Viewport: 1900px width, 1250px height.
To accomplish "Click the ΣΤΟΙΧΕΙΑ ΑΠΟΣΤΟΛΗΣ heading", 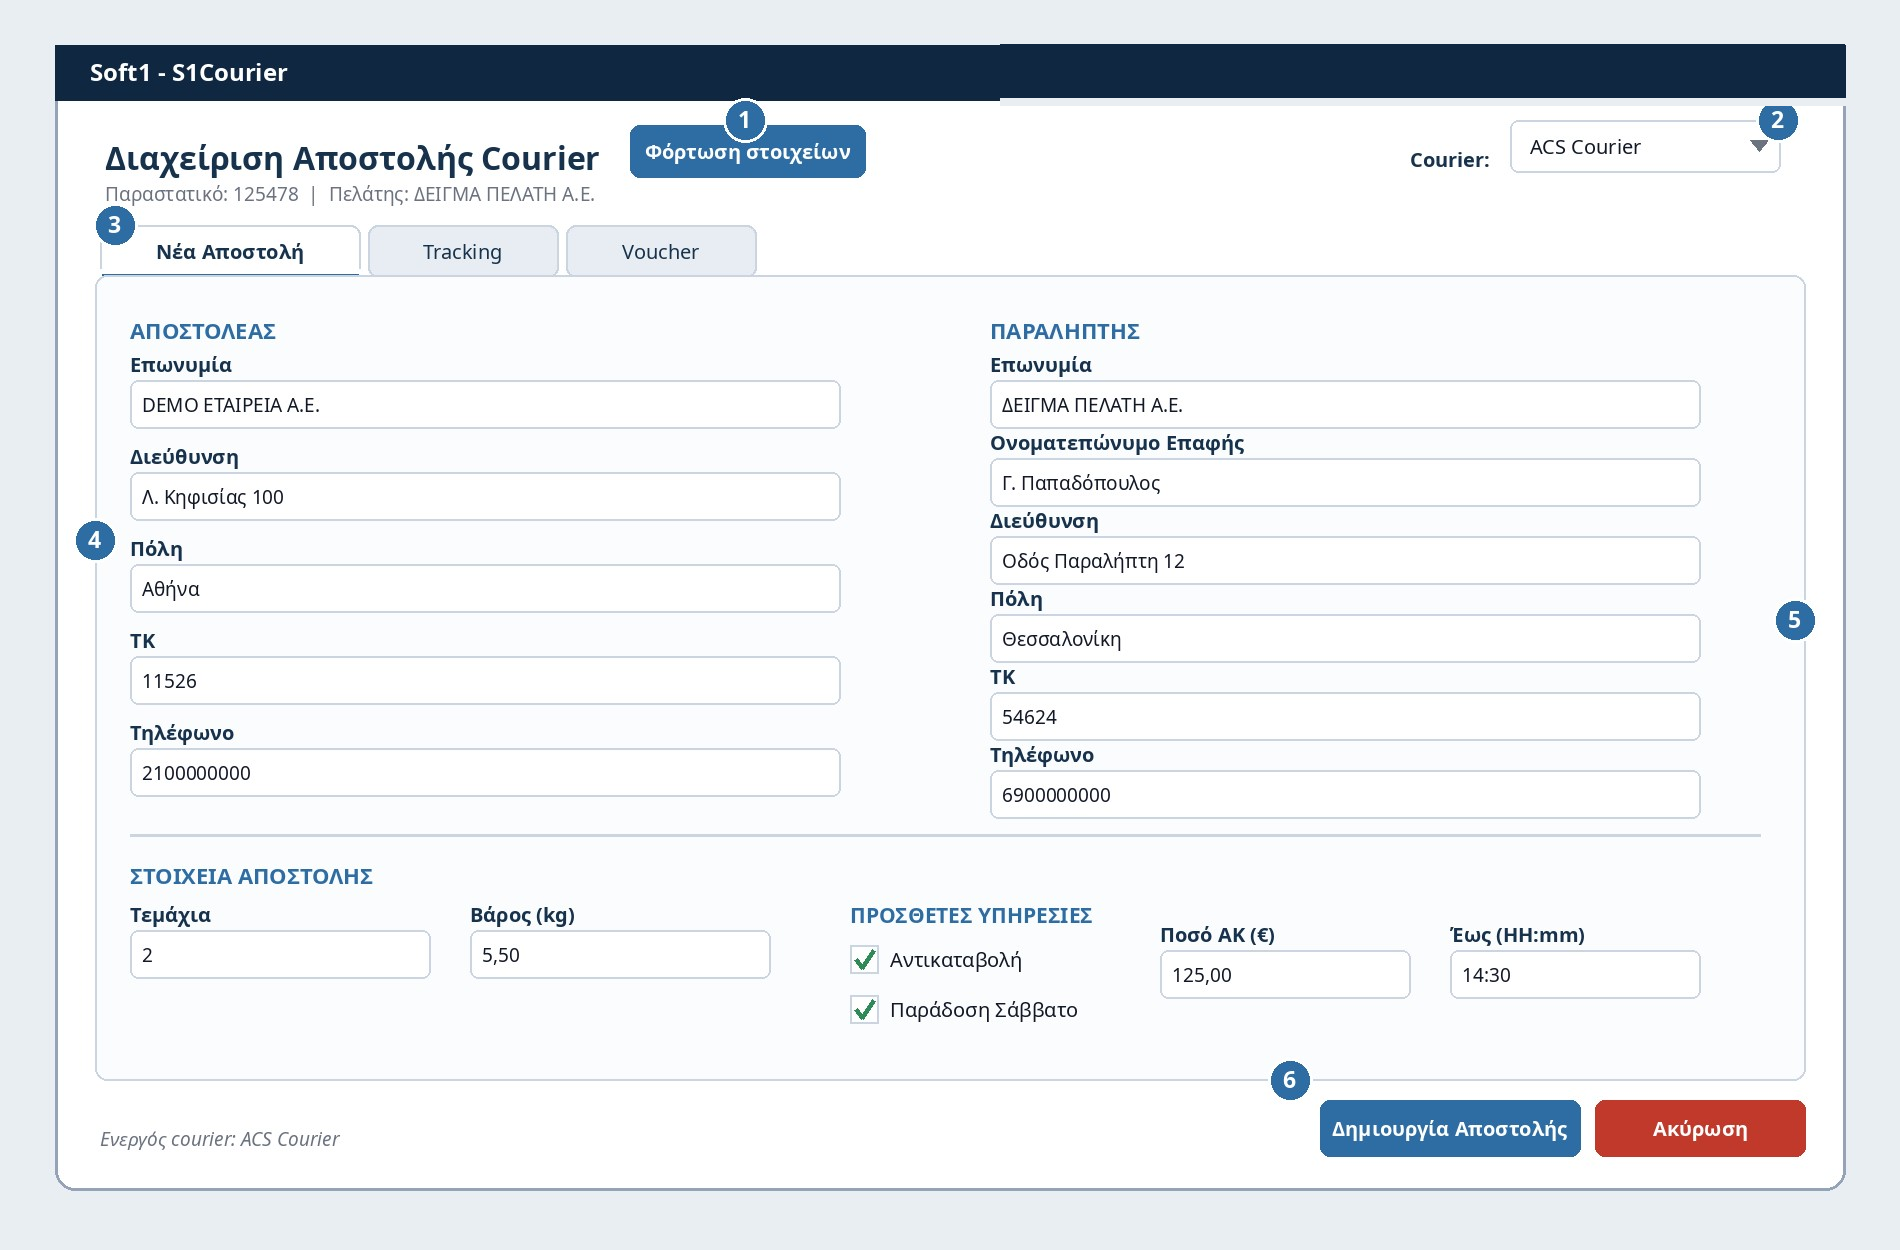I will (x=251, y=876).
